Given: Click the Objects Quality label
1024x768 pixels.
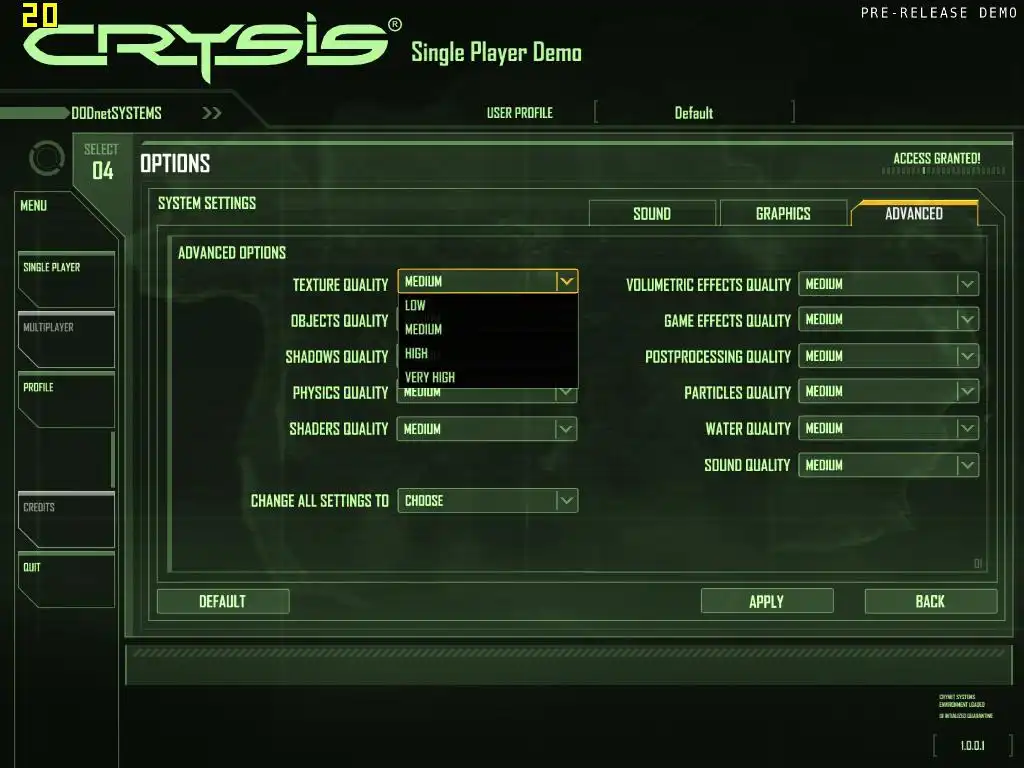Looking at the screenshot, I should coord(340,321).
